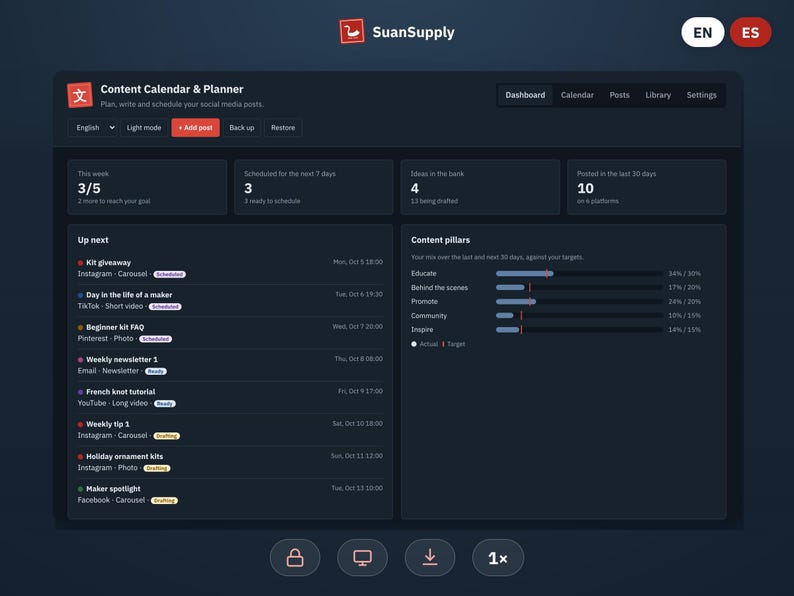Click the Mon, Oct 5 18:00 date

coord(358,262)
